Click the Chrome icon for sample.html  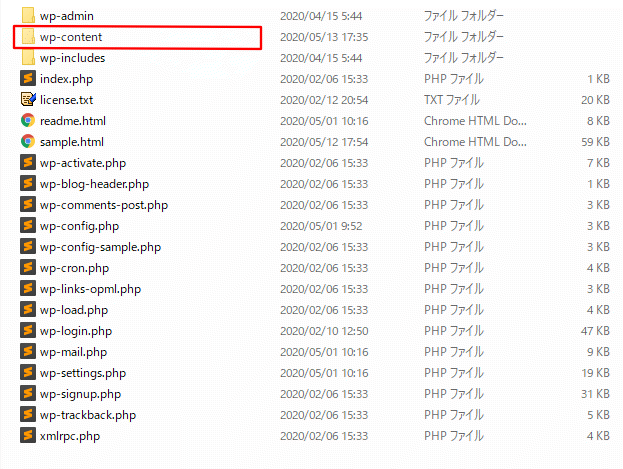tap(28, 141)
